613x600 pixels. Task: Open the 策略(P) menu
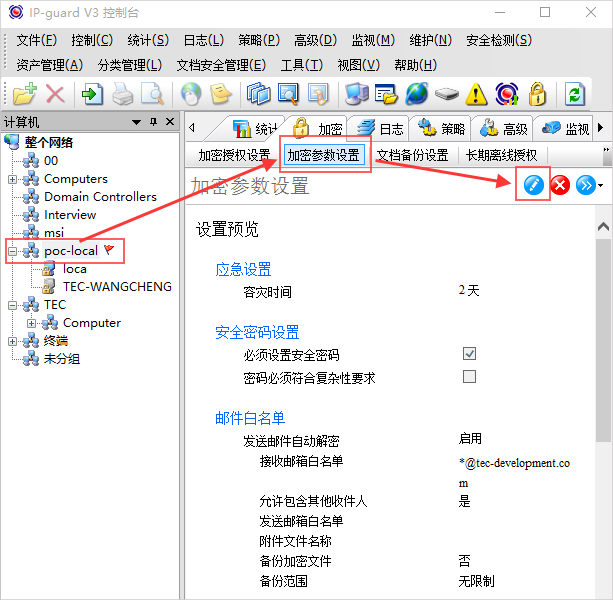pos(259,40)
